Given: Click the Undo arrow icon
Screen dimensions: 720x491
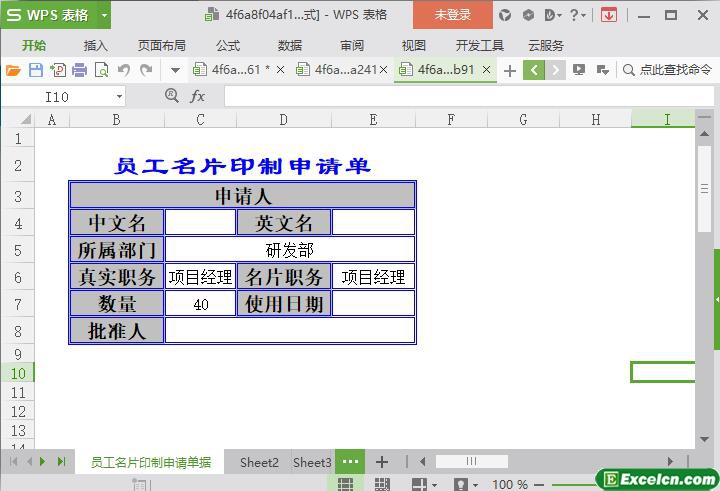Looking at the screenshot, I should pyautogui.click(x=124, y=70).
